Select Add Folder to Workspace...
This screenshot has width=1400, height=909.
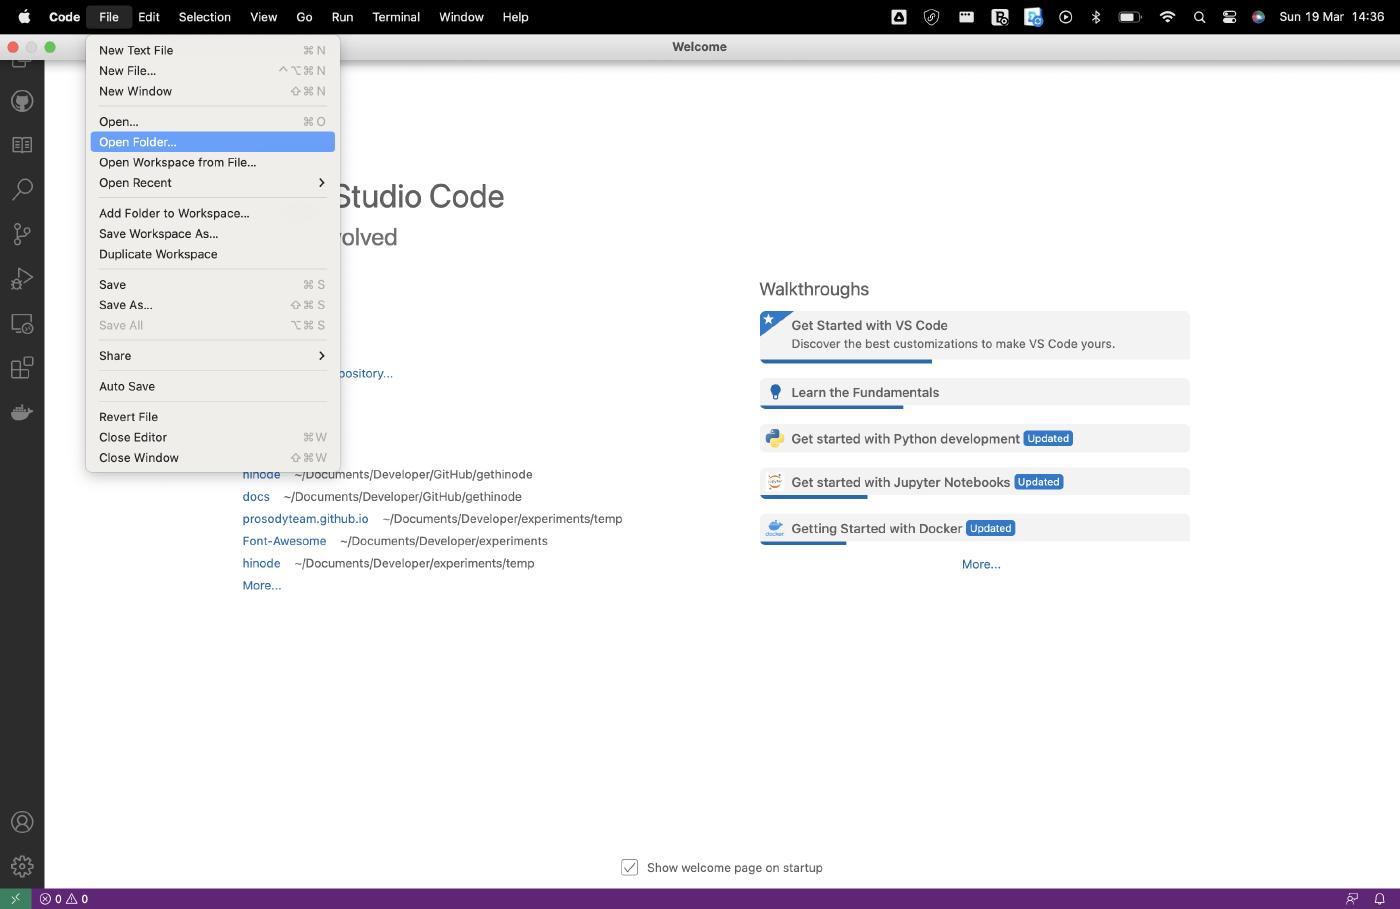coord(212,213)
